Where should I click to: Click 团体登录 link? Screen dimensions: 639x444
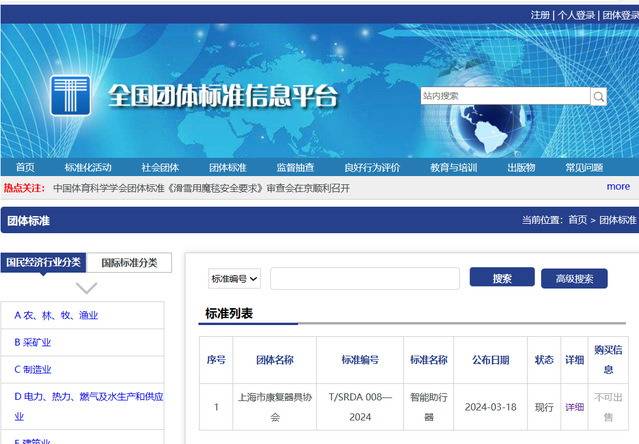point(620,15)
